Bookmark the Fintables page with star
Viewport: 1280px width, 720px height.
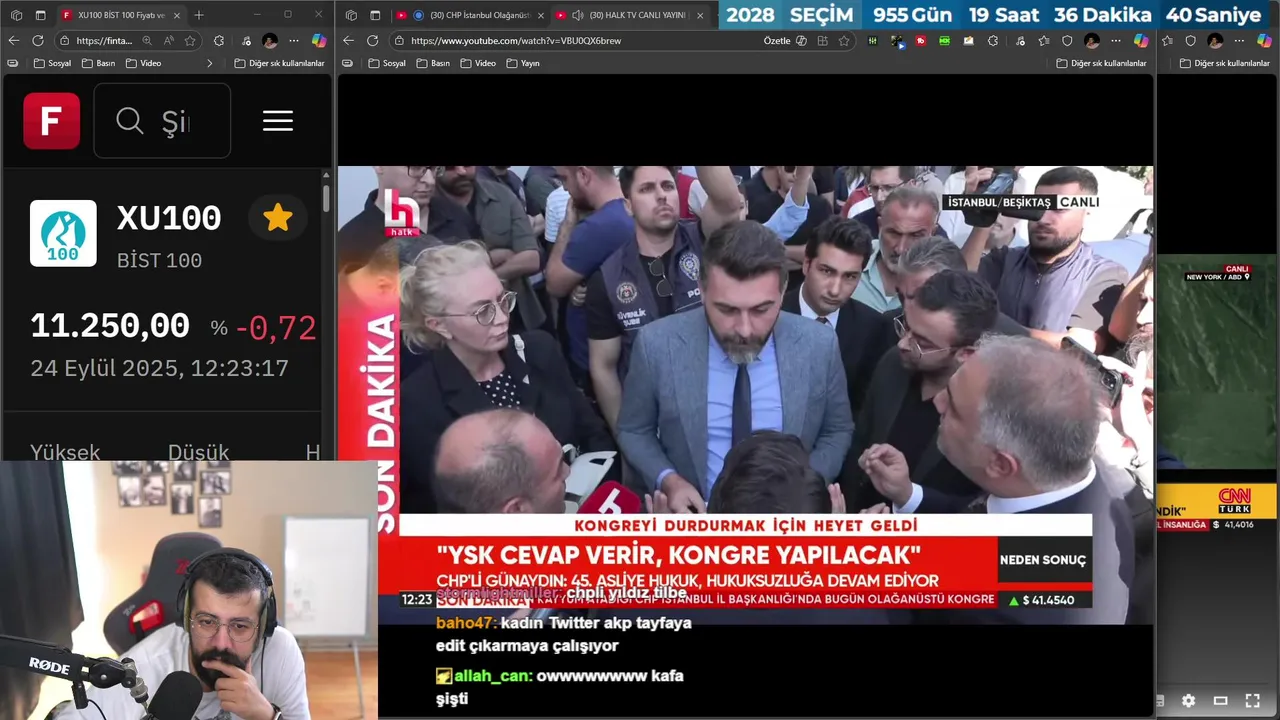coord(190,41)
